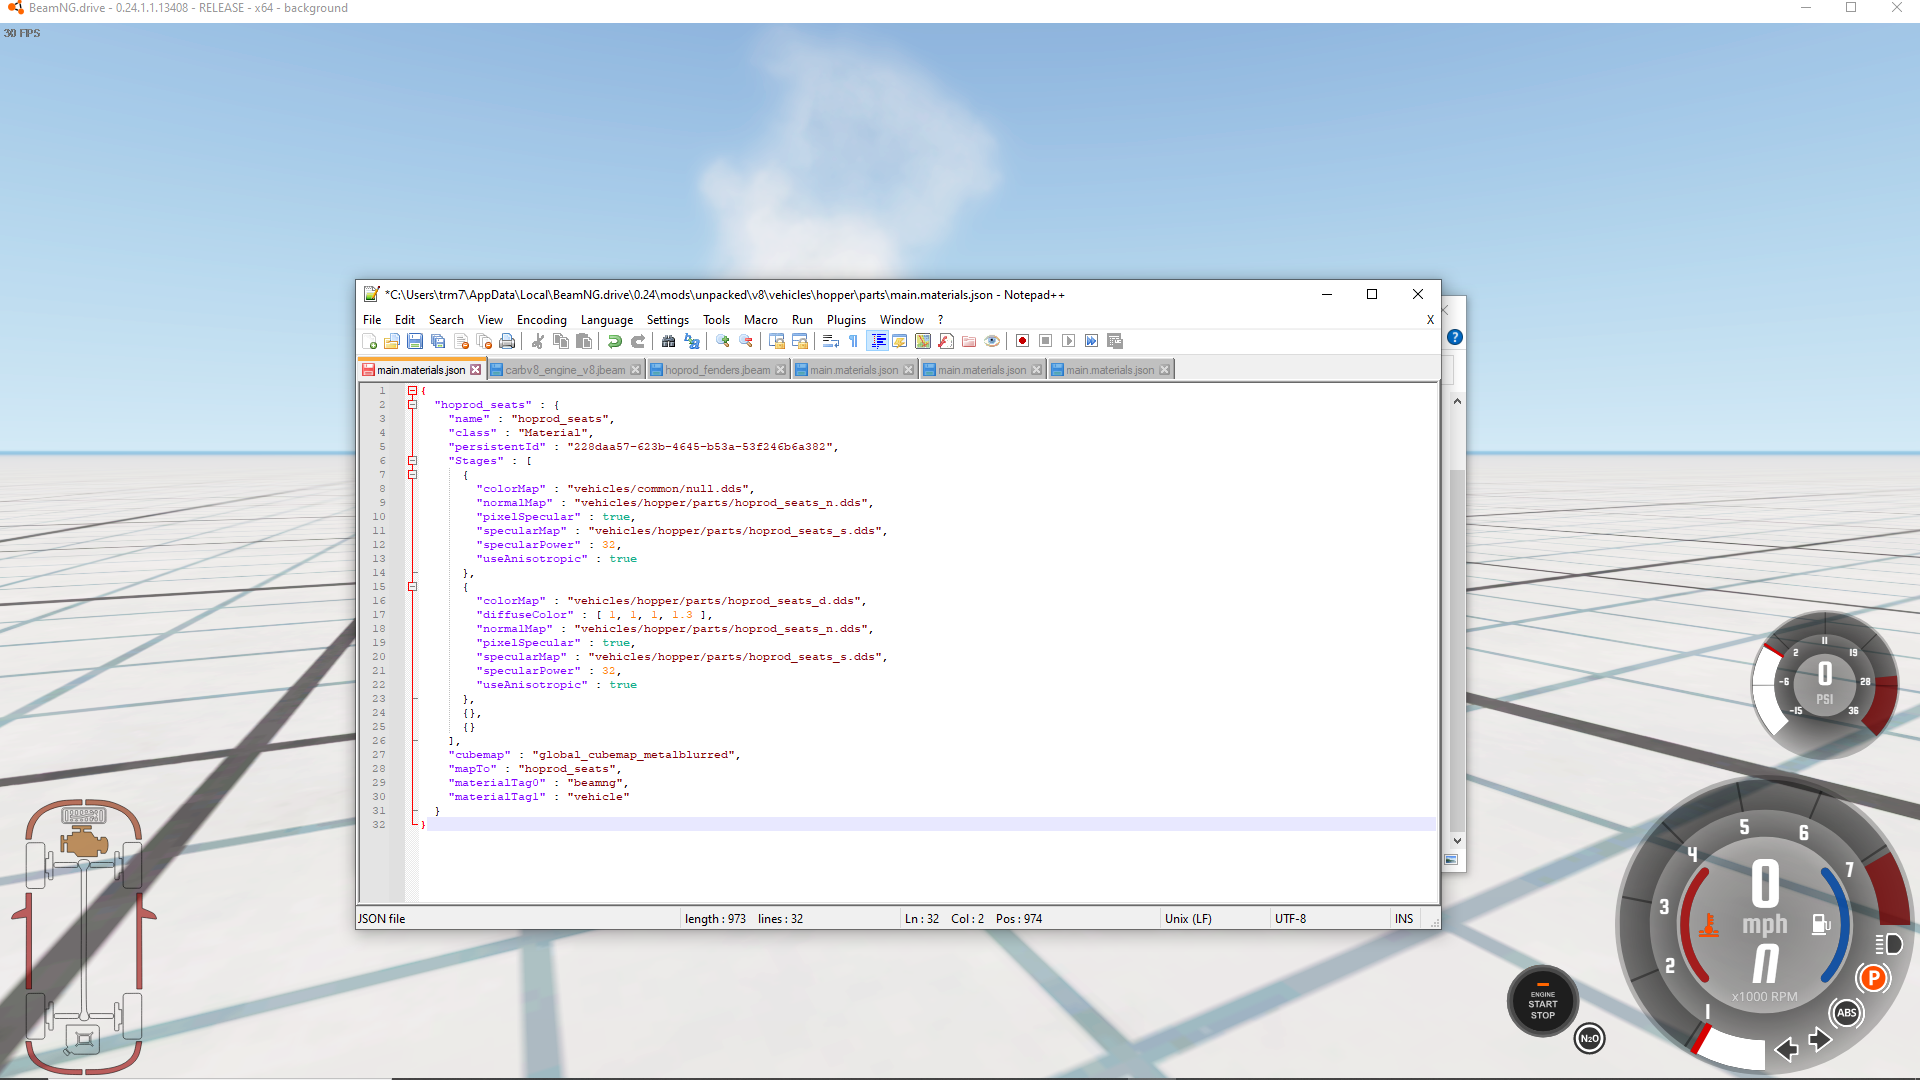This screenshot has width=1920, height=1080.
Task: Cut the selection using the scissors icon
Action: (538, 341)
